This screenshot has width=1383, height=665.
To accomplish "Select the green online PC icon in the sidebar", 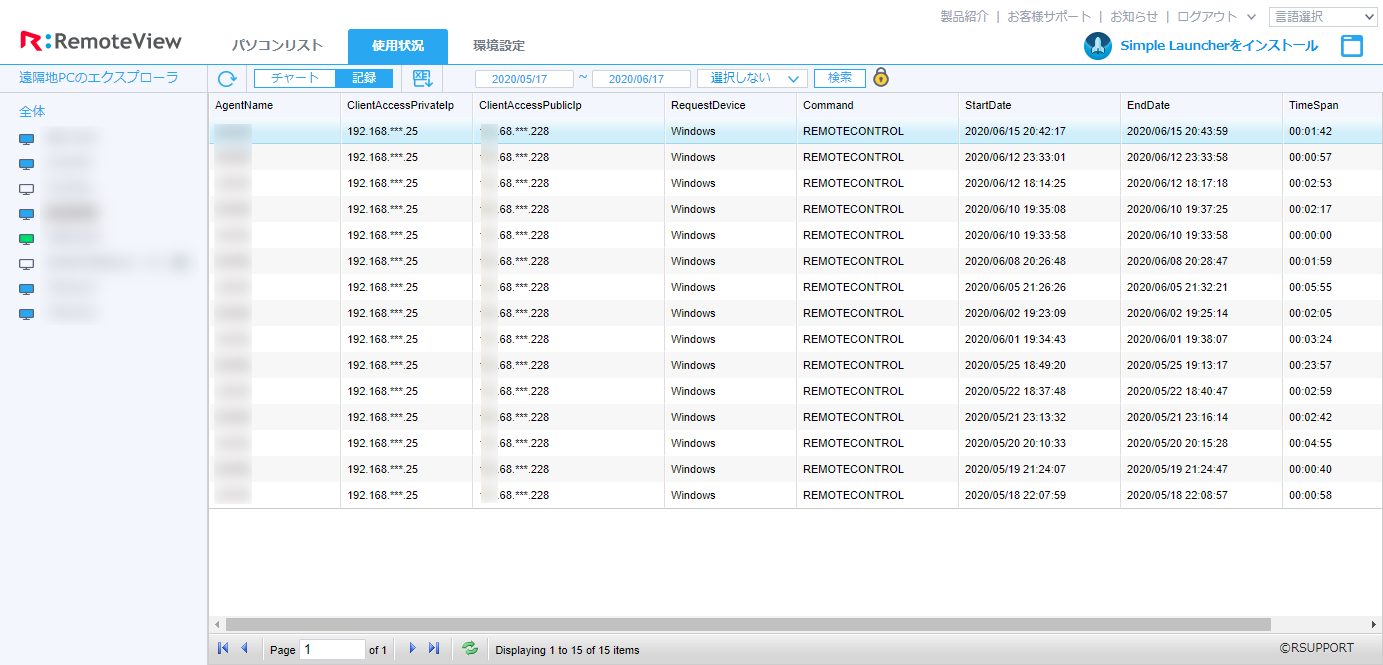I will pyautogui.click(x=26, y=238).
